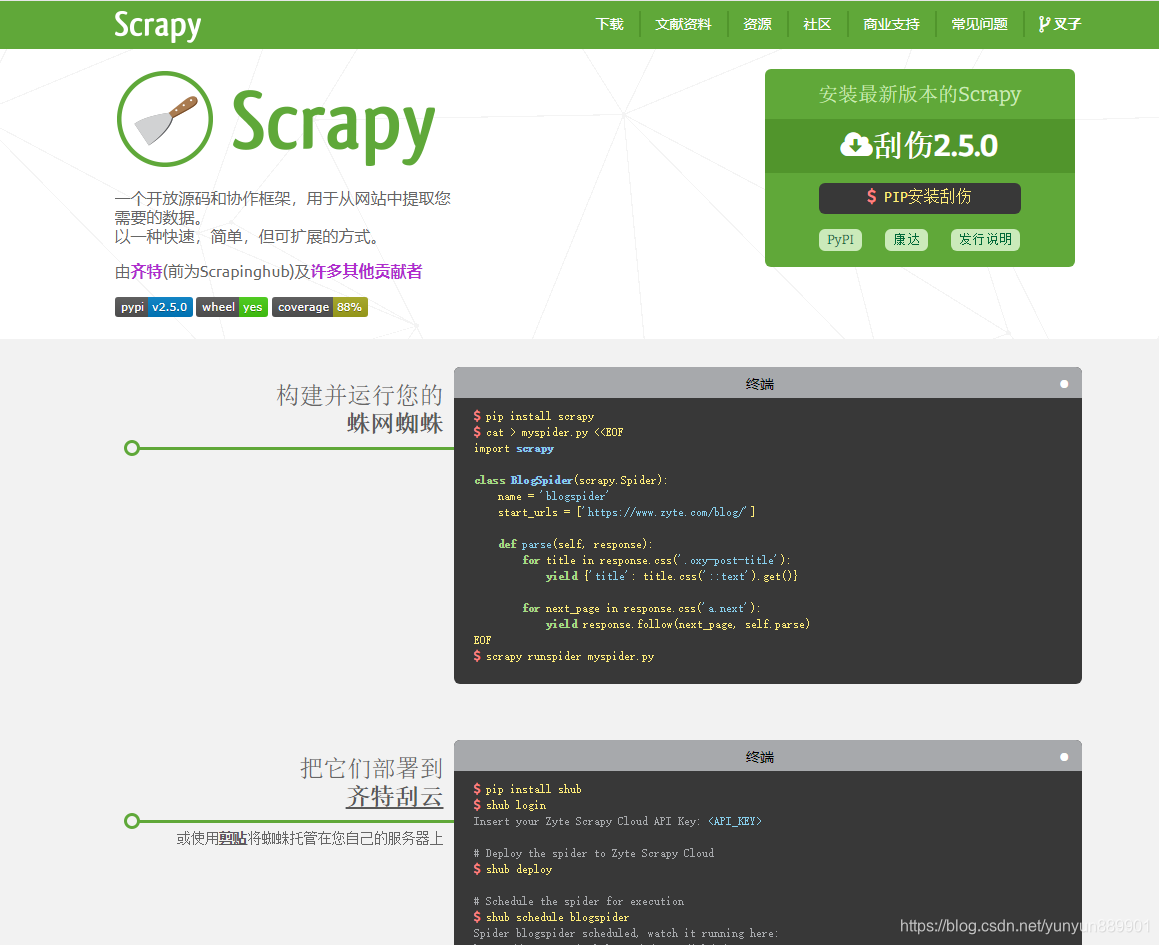1159x945 pixels.
Task: Click the 刮伤2.5.0 download text
Action: pos(936,146)
